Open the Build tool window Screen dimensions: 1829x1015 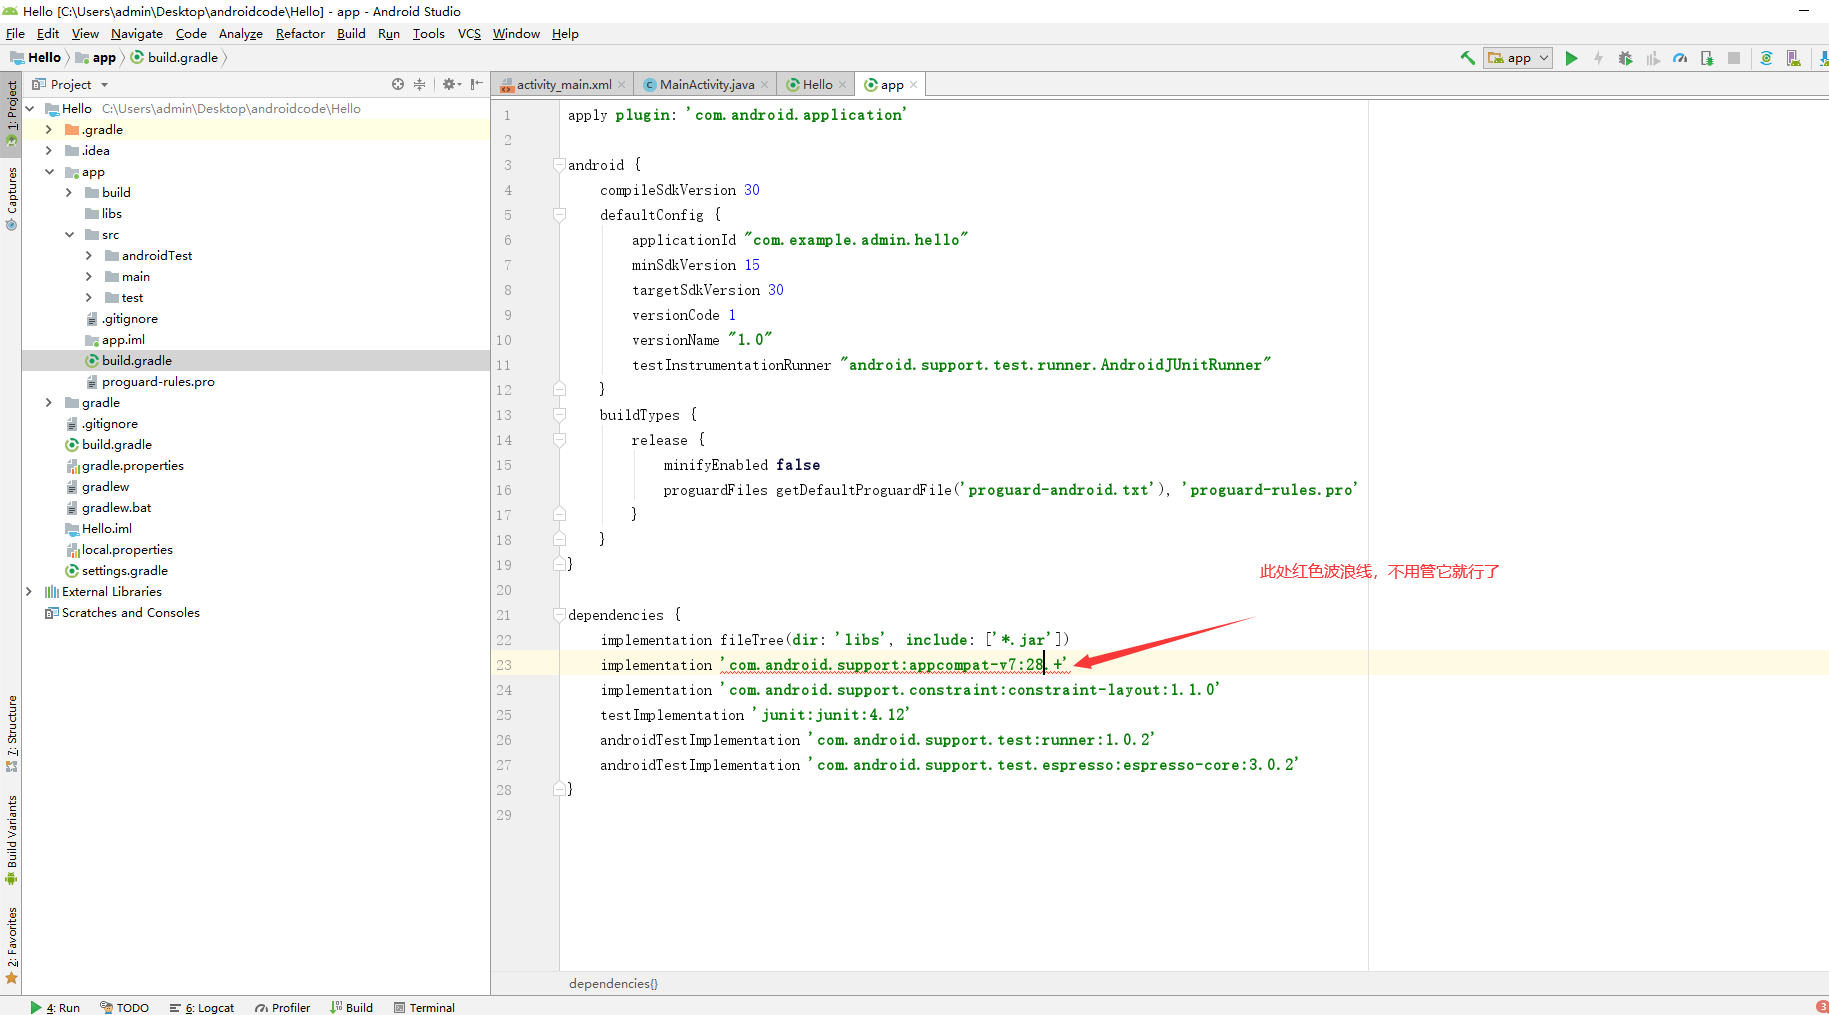click(351, 1007)
